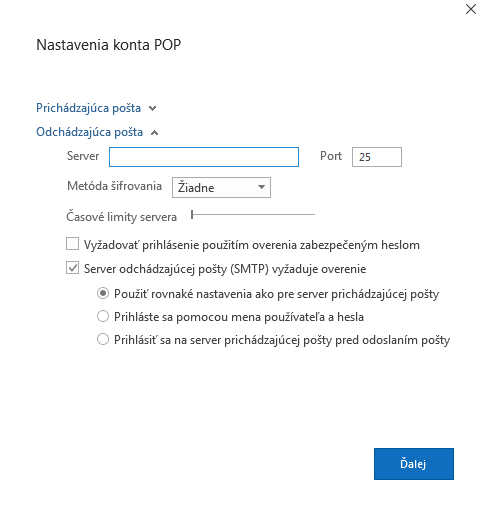The width and height of the screenshot is (488, 522).
Task: Select Použiť rovnaké nastavenia radio option
Action: (x=103, y=293)
